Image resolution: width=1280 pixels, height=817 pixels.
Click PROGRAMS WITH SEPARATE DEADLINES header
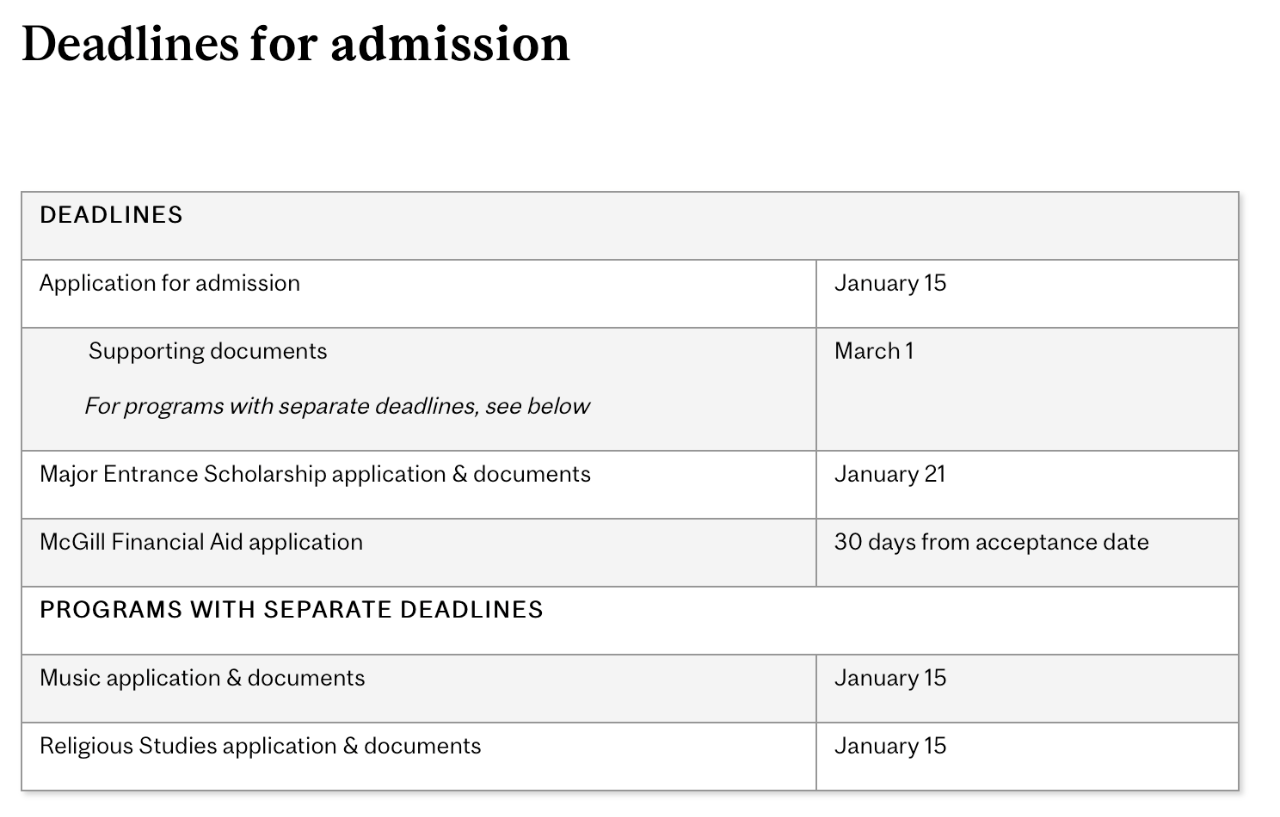point(291,609)
